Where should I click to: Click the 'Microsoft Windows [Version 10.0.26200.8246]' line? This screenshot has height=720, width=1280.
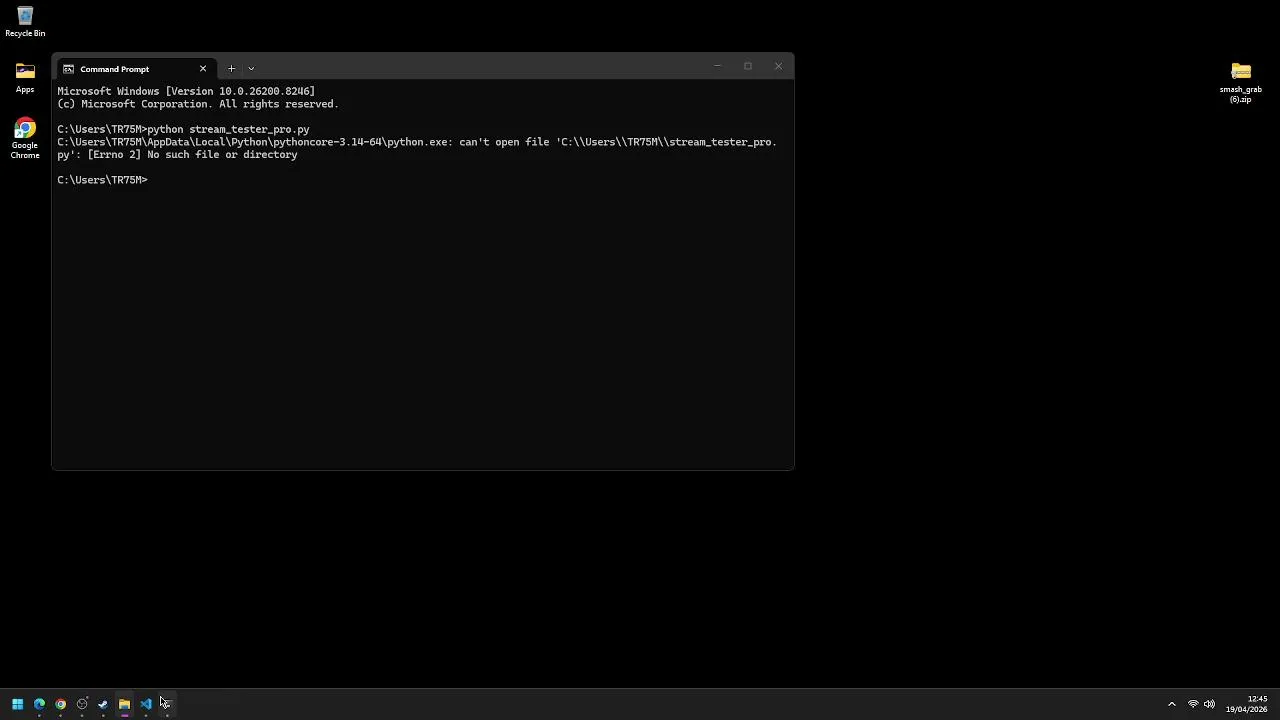pos(186,91)
